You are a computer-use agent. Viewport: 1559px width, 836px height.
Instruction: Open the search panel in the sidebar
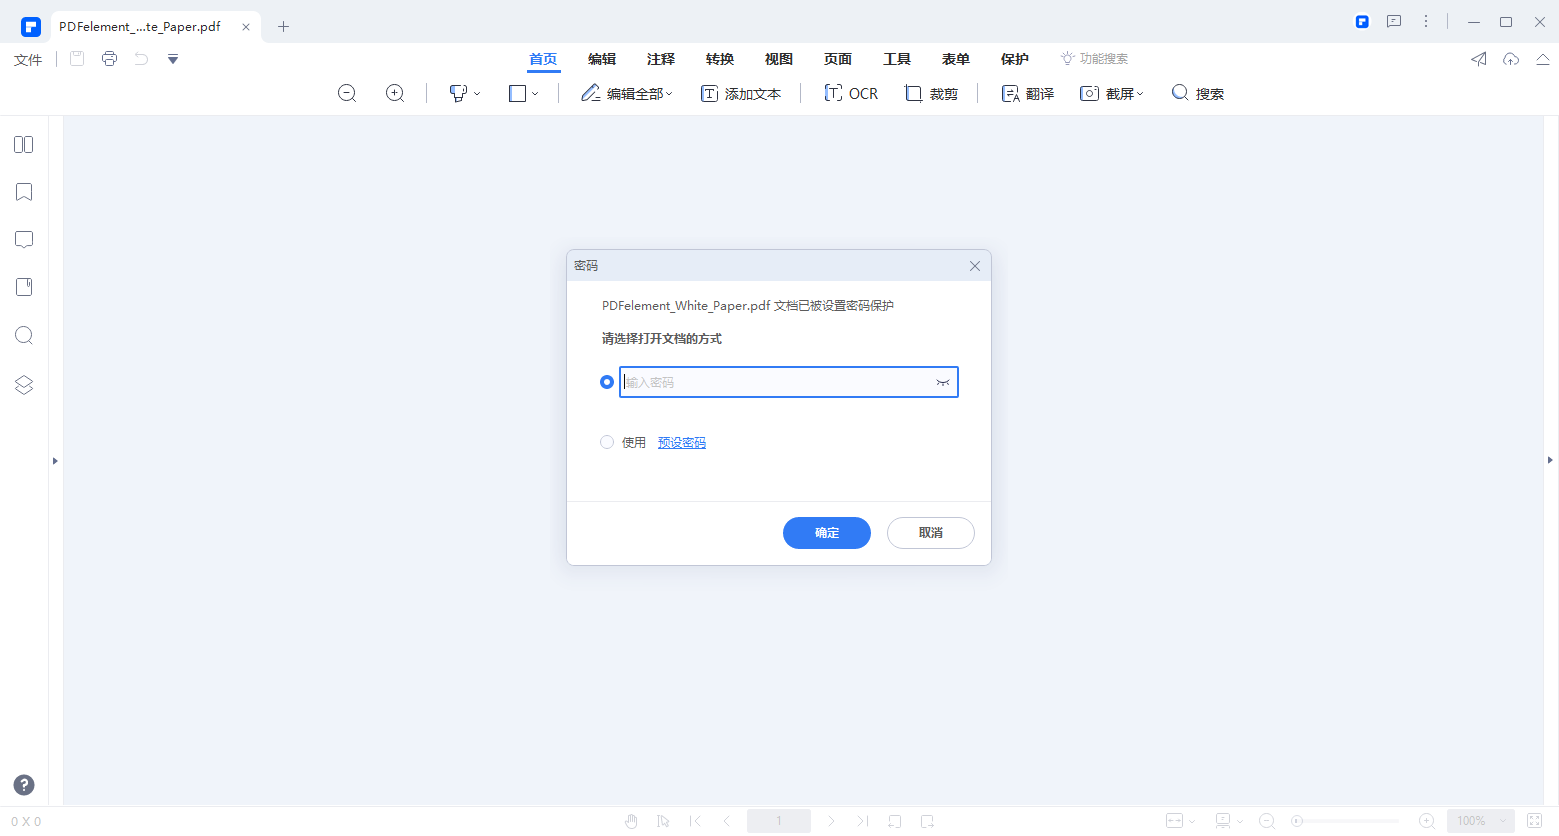click(x=23, y=335)
